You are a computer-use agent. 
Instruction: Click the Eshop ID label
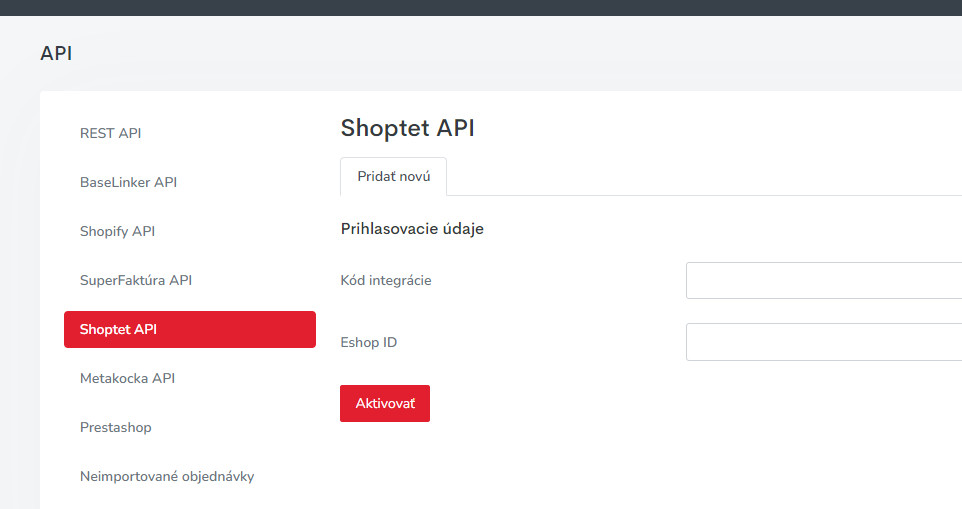[369, 342]
